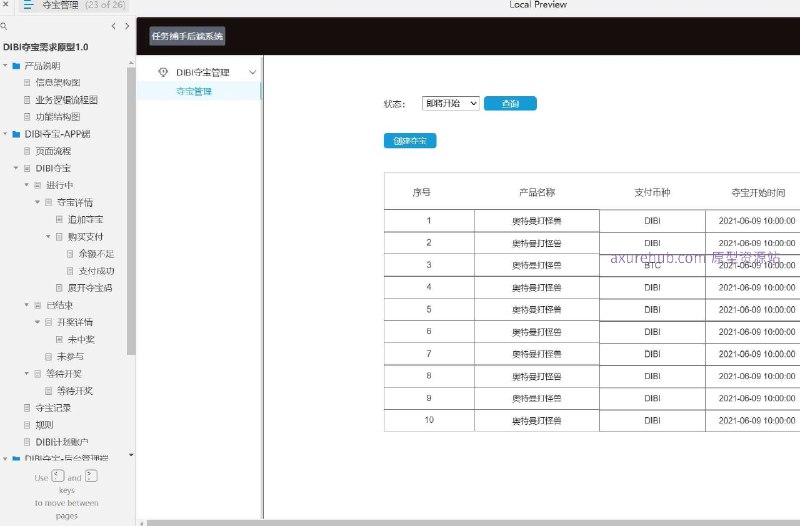Click the 创建夺宝 button

410,141
